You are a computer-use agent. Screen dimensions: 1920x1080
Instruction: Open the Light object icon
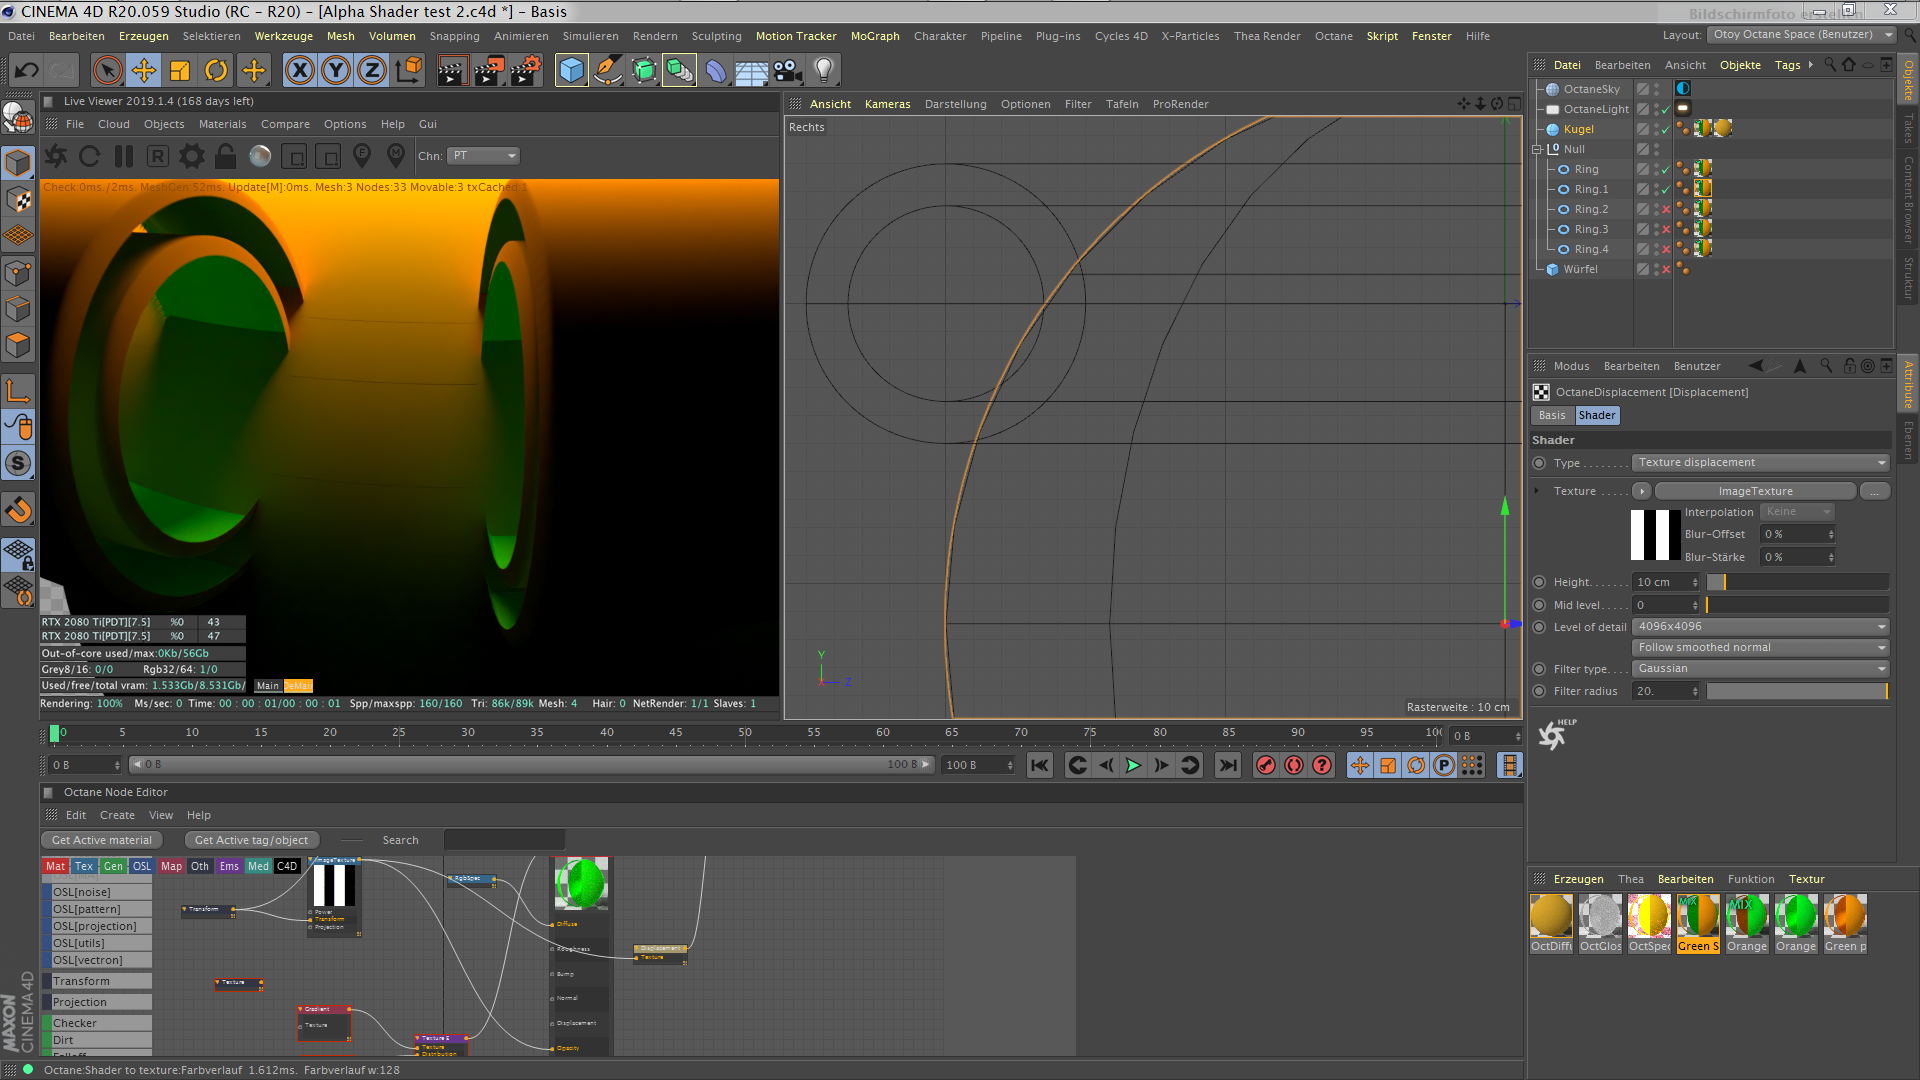(x=823, y=71)
